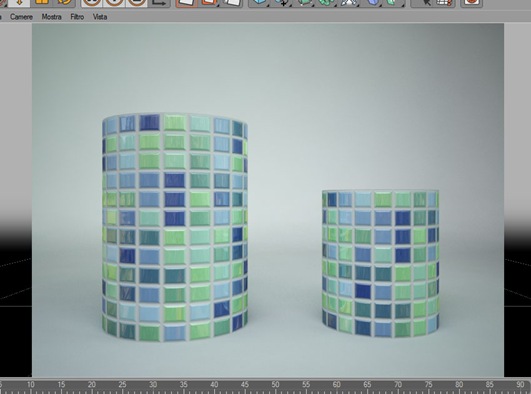Render the active view

pyautogui.click(x=187, y=3)
